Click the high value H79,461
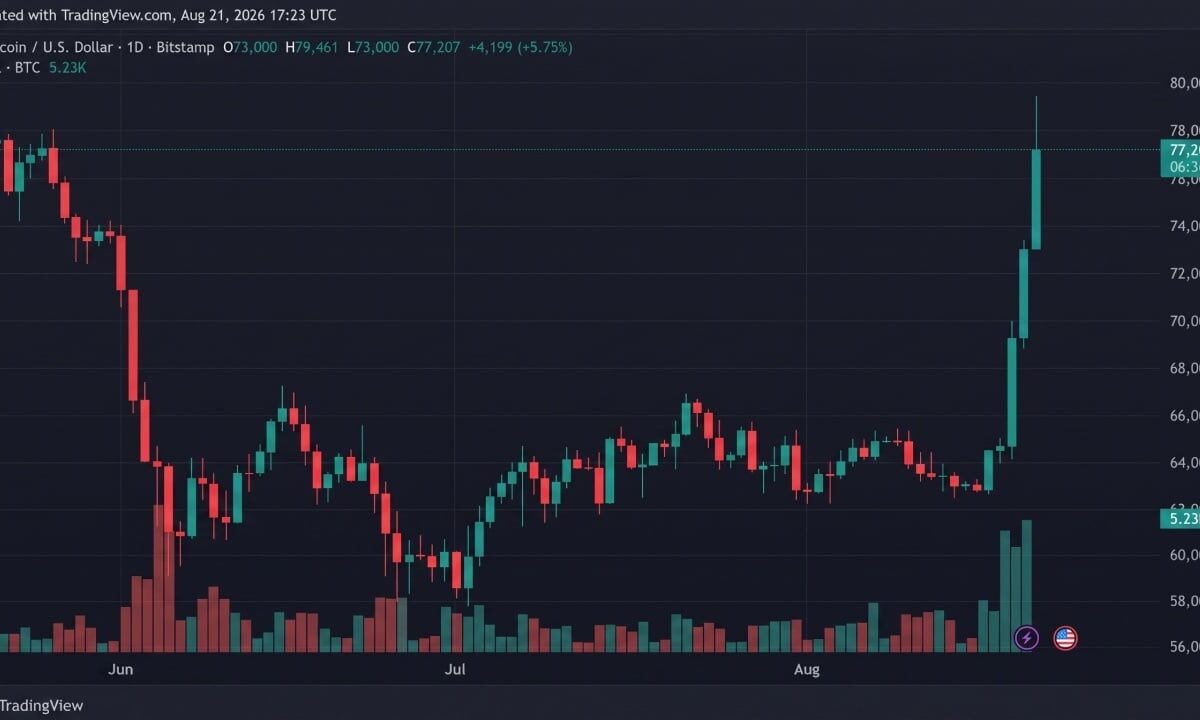 click(313, 47)
